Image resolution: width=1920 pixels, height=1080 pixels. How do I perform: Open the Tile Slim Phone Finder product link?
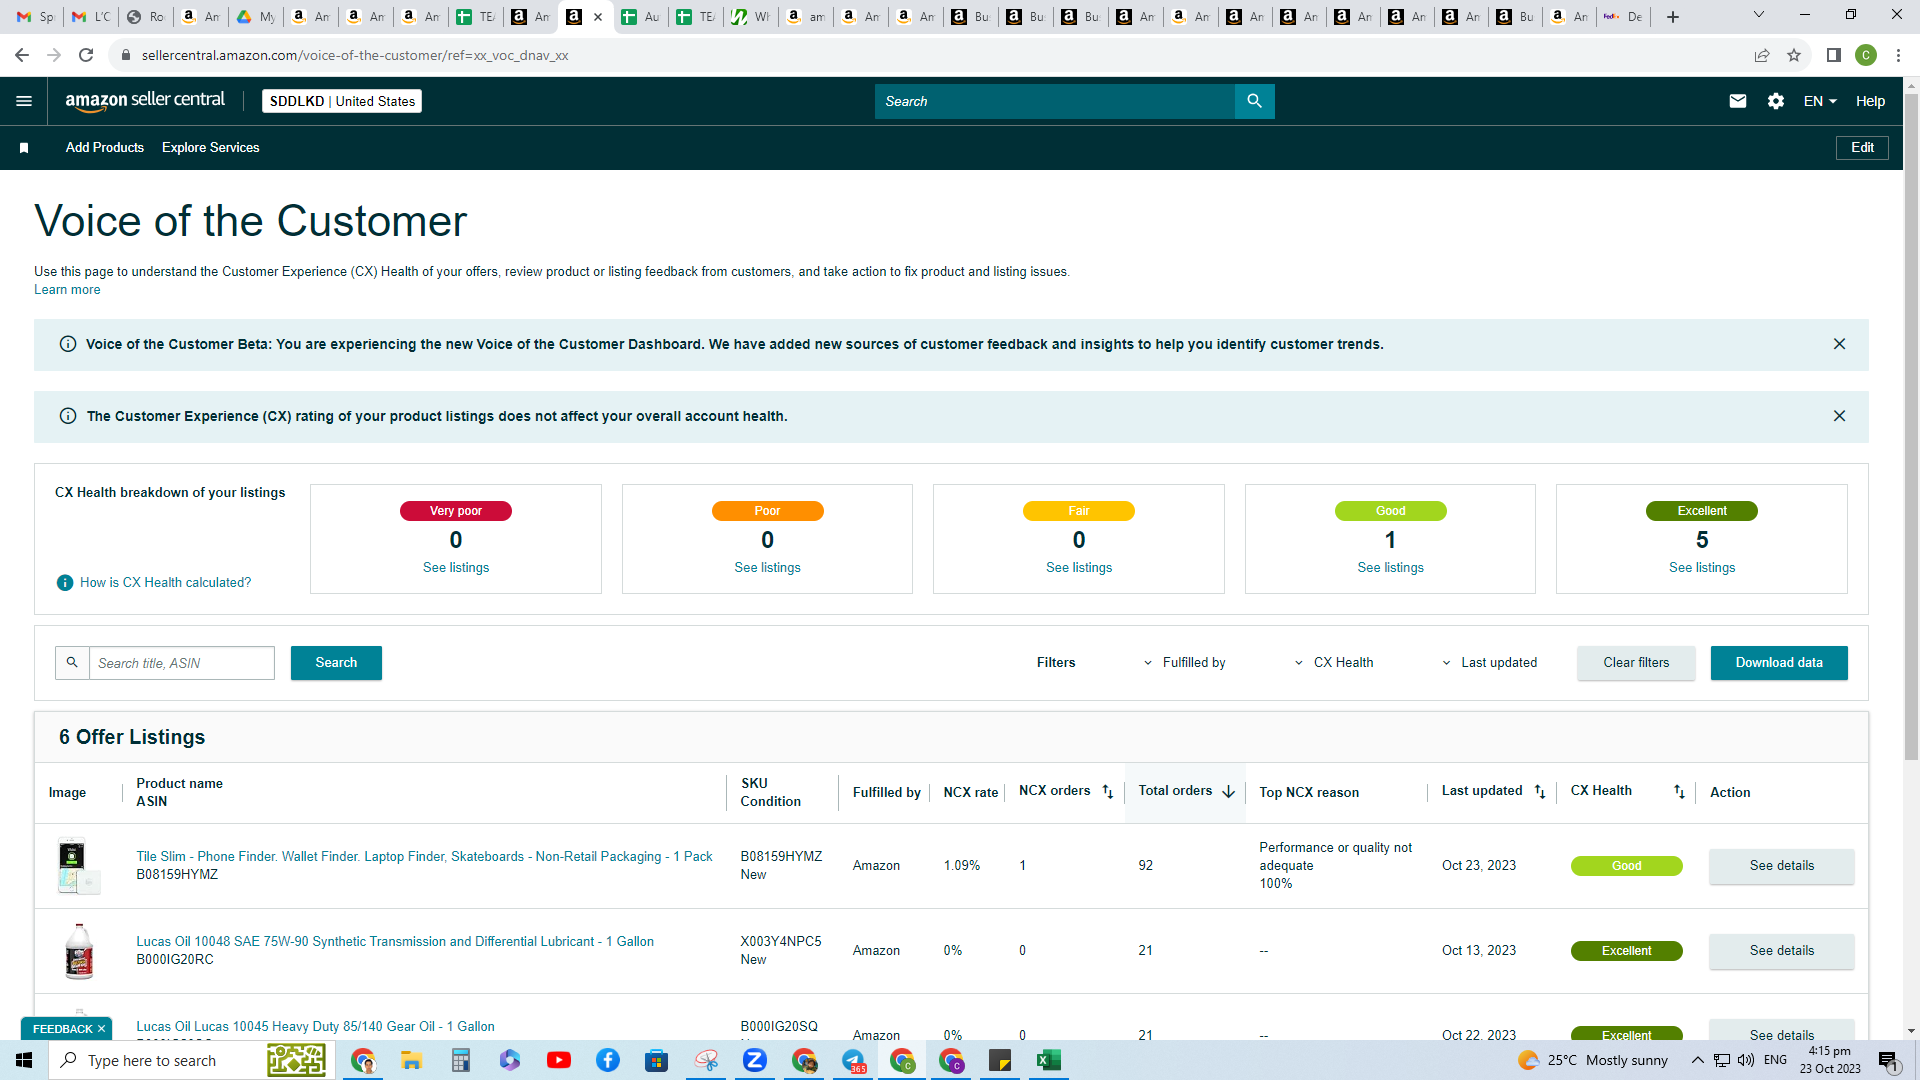[424, 857]
